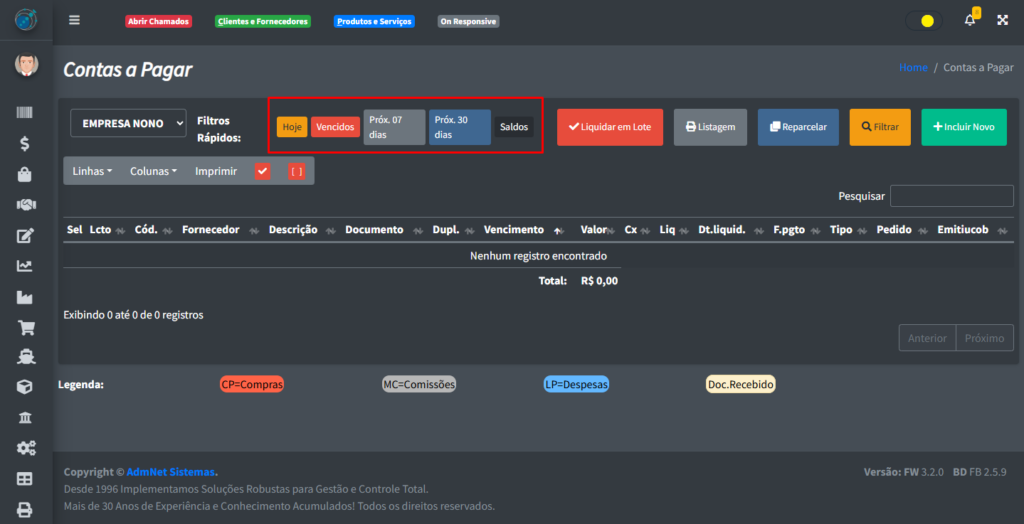Screen dimensions: 1024x524
Task: Click the Pesquisar search field
Action: (951, 196)
